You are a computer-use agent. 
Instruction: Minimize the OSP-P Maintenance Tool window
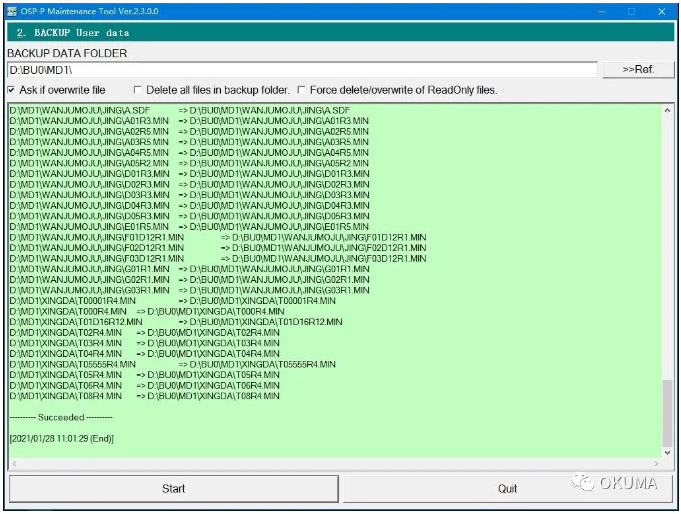point(601,11)
